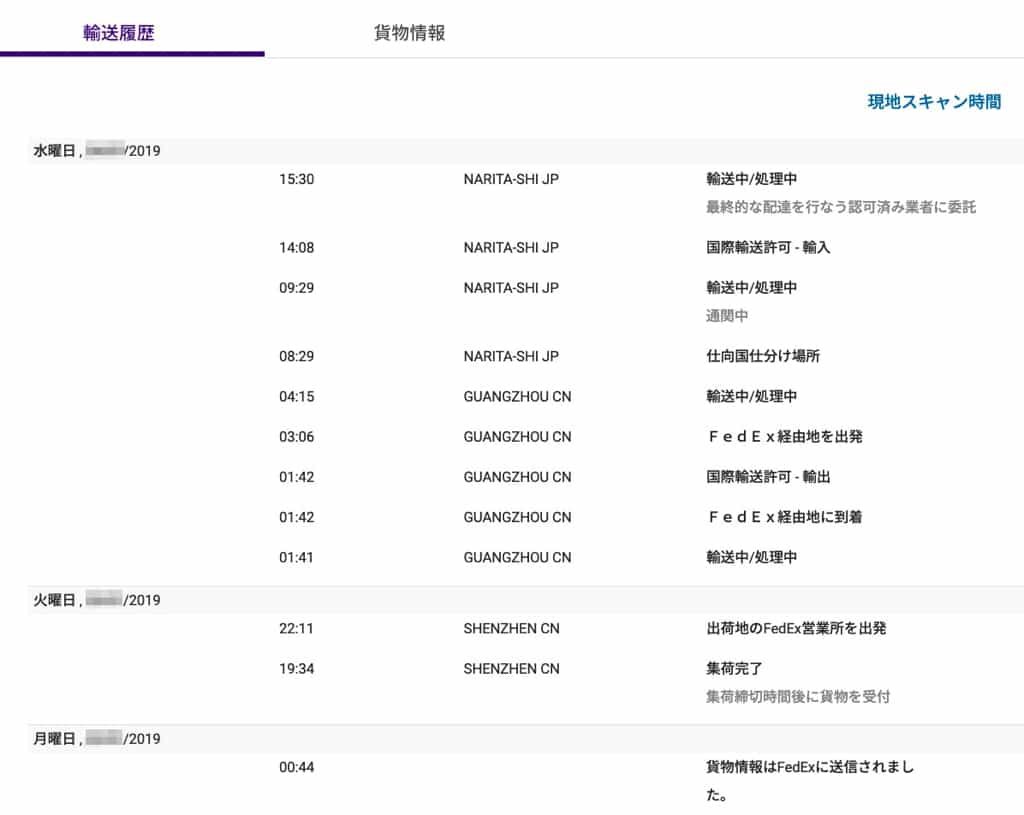This screenshot has height=815, width=1024.
Task: Select SHENZHEN CN in the 19:34 row
Action: coord(511,669)
